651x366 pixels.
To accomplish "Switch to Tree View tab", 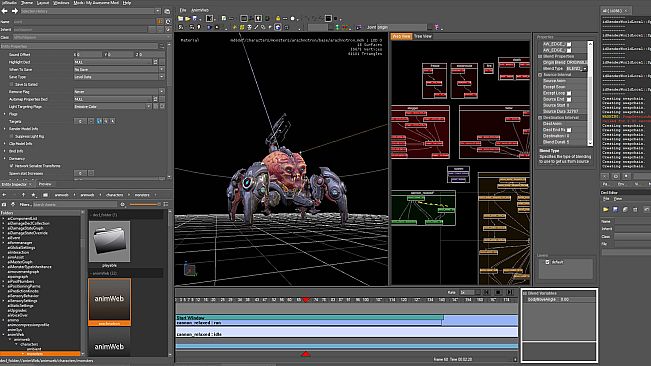I will pos(423,37).
